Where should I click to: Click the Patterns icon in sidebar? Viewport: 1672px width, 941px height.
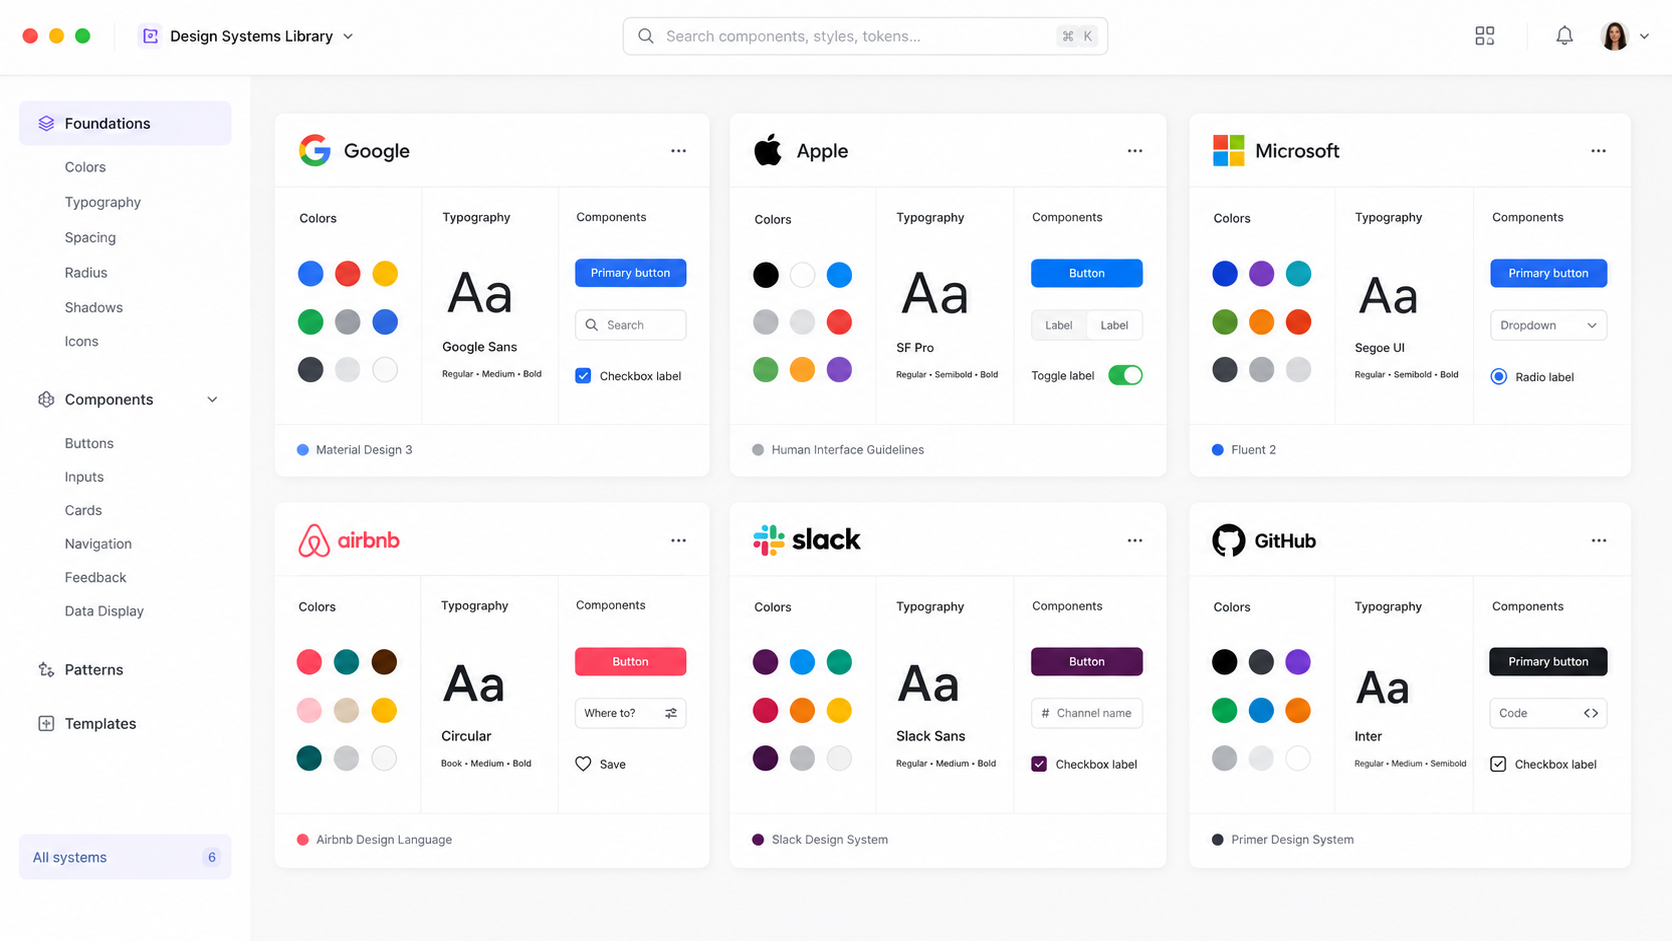pyautogui.click(x=46, y=670)
